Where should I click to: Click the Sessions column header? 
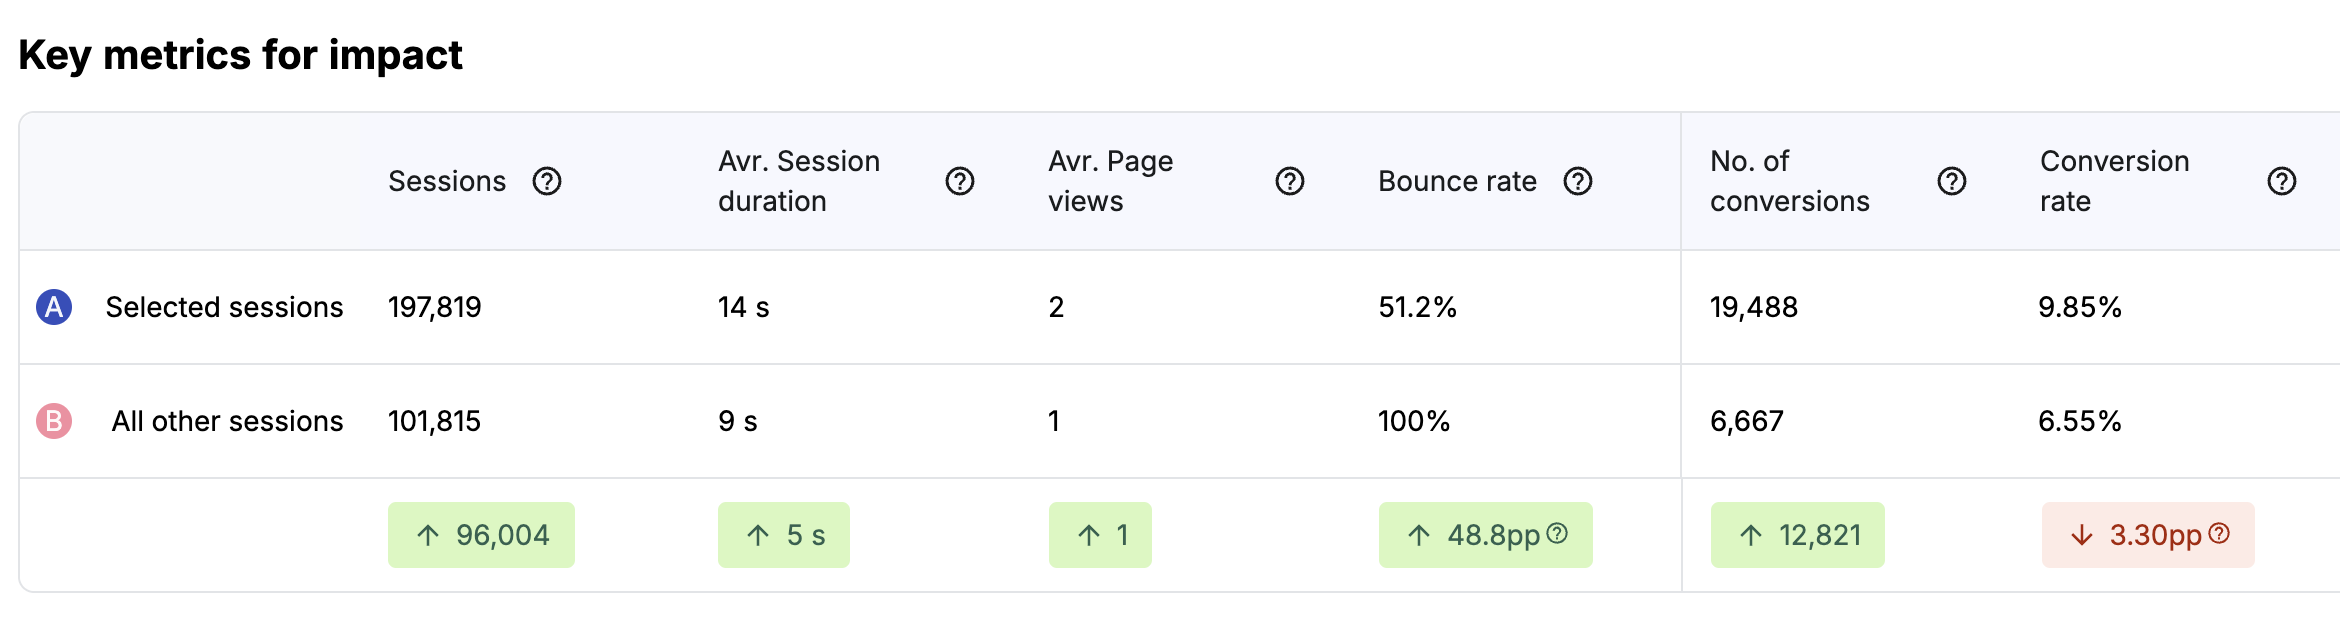click(x=447, y=181)
